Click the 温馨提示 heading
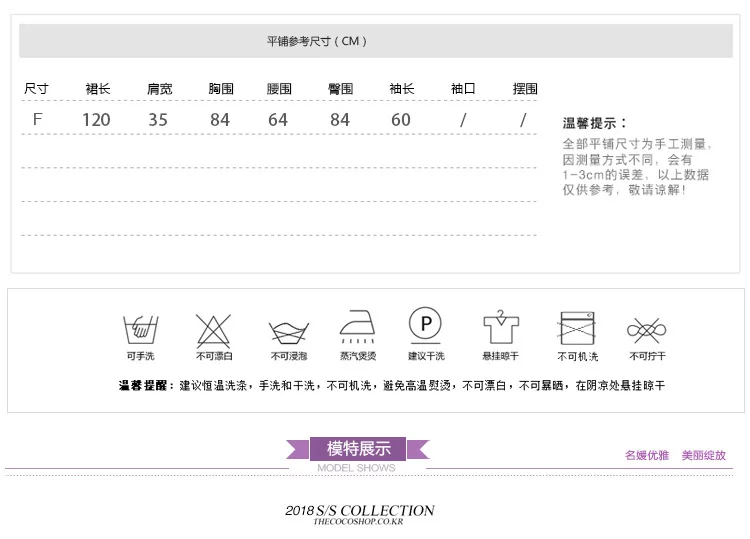 594,123
